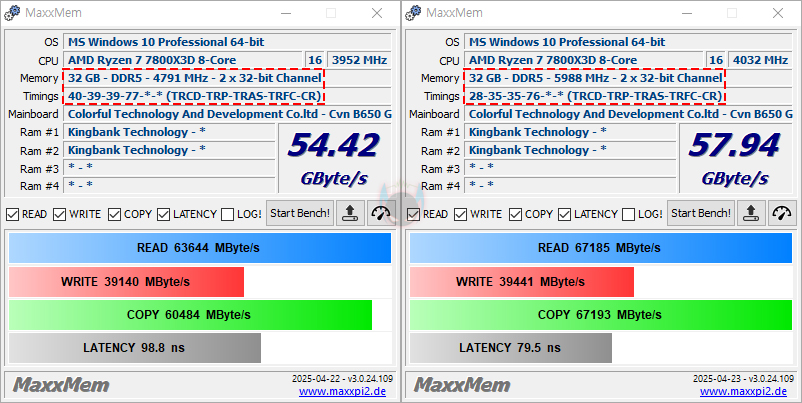The width and height of the screenshot is (802, 403).
Task: Click COPY 67193 MByte/s bar
Action: (601, 315)
